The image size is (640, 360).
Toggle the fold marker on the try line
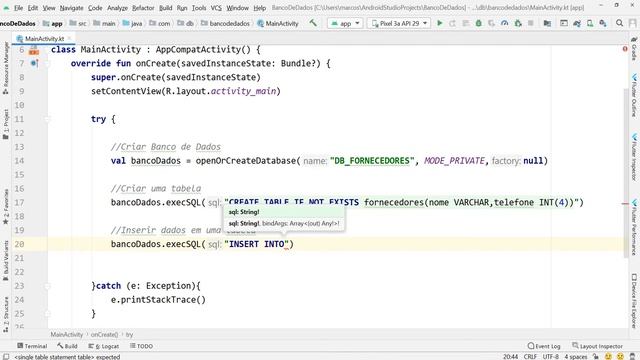[x=47, y=119]
